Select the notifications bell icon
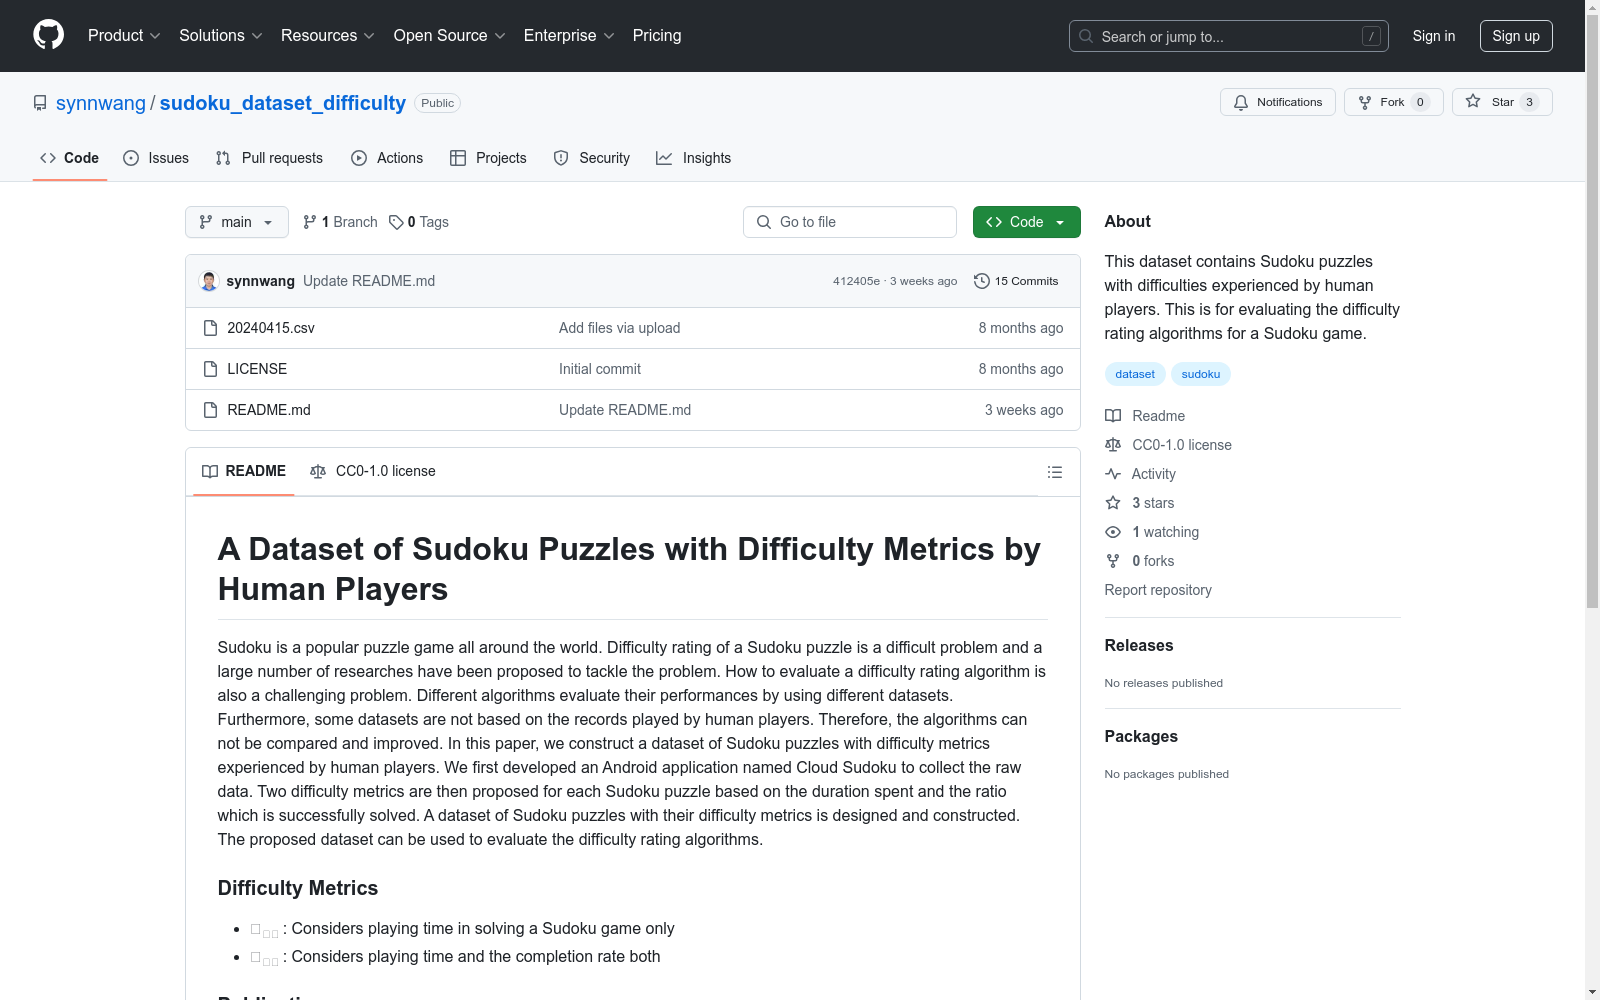The image size is (1600, 1000). click(1241, 102)
